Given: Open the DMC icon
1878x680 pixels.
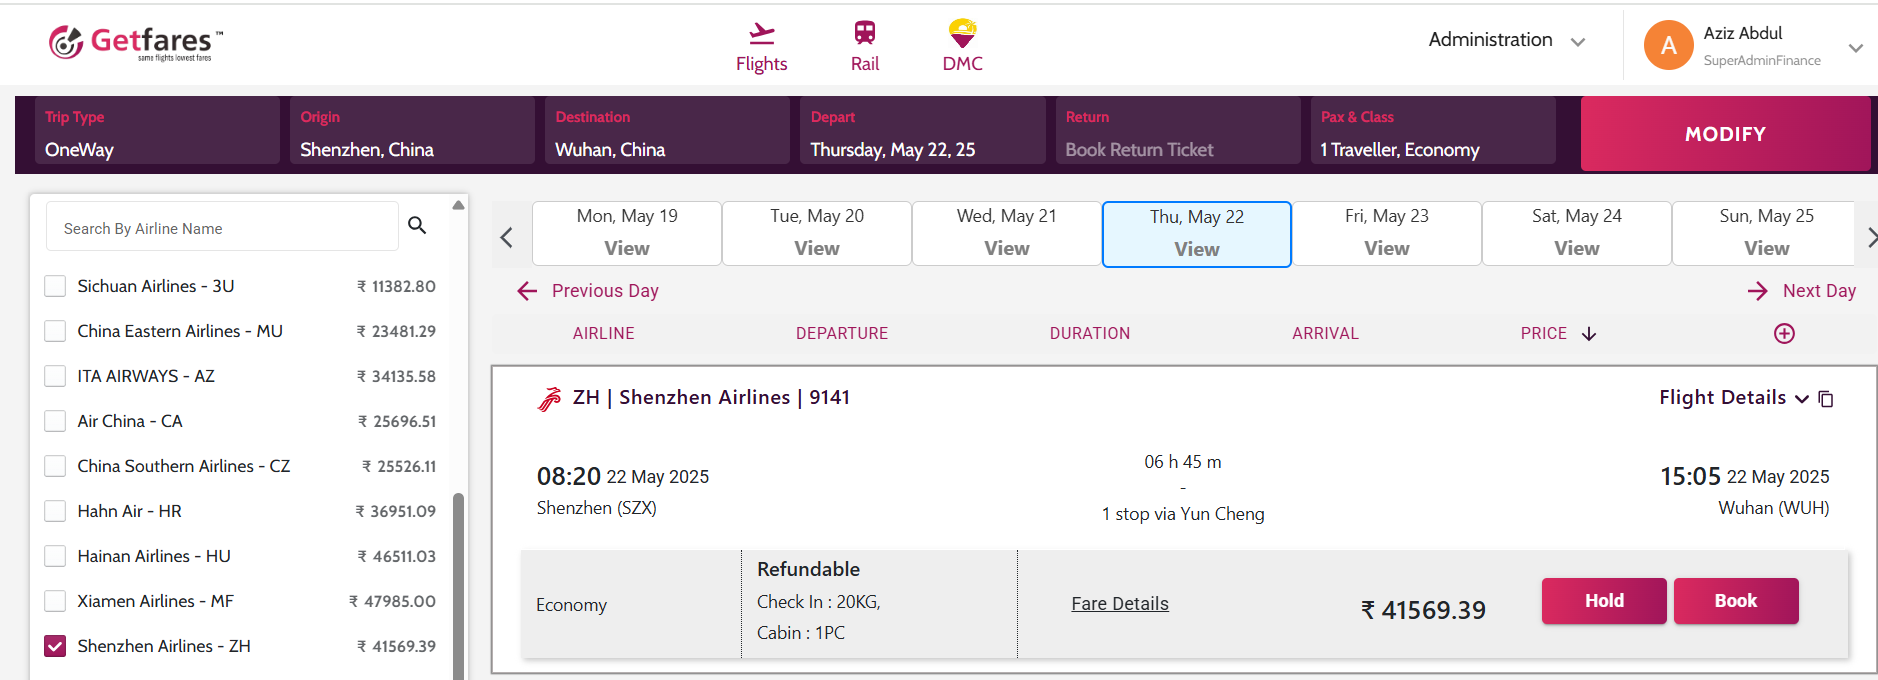Looking at the screenshot, I should coord(962,35).
